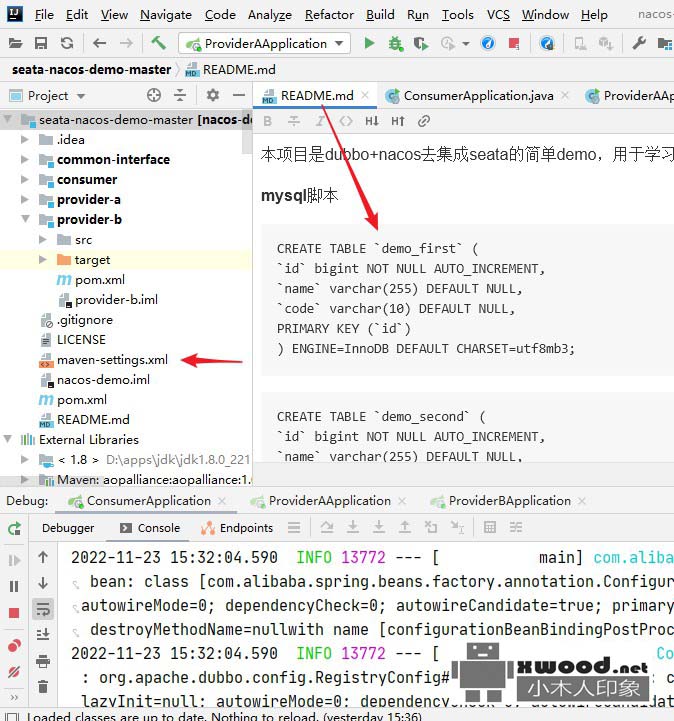Collapse all nodes in Project panel
Image resolution: width=674 pixels, height=721 pixels.
tap(180, 95)
